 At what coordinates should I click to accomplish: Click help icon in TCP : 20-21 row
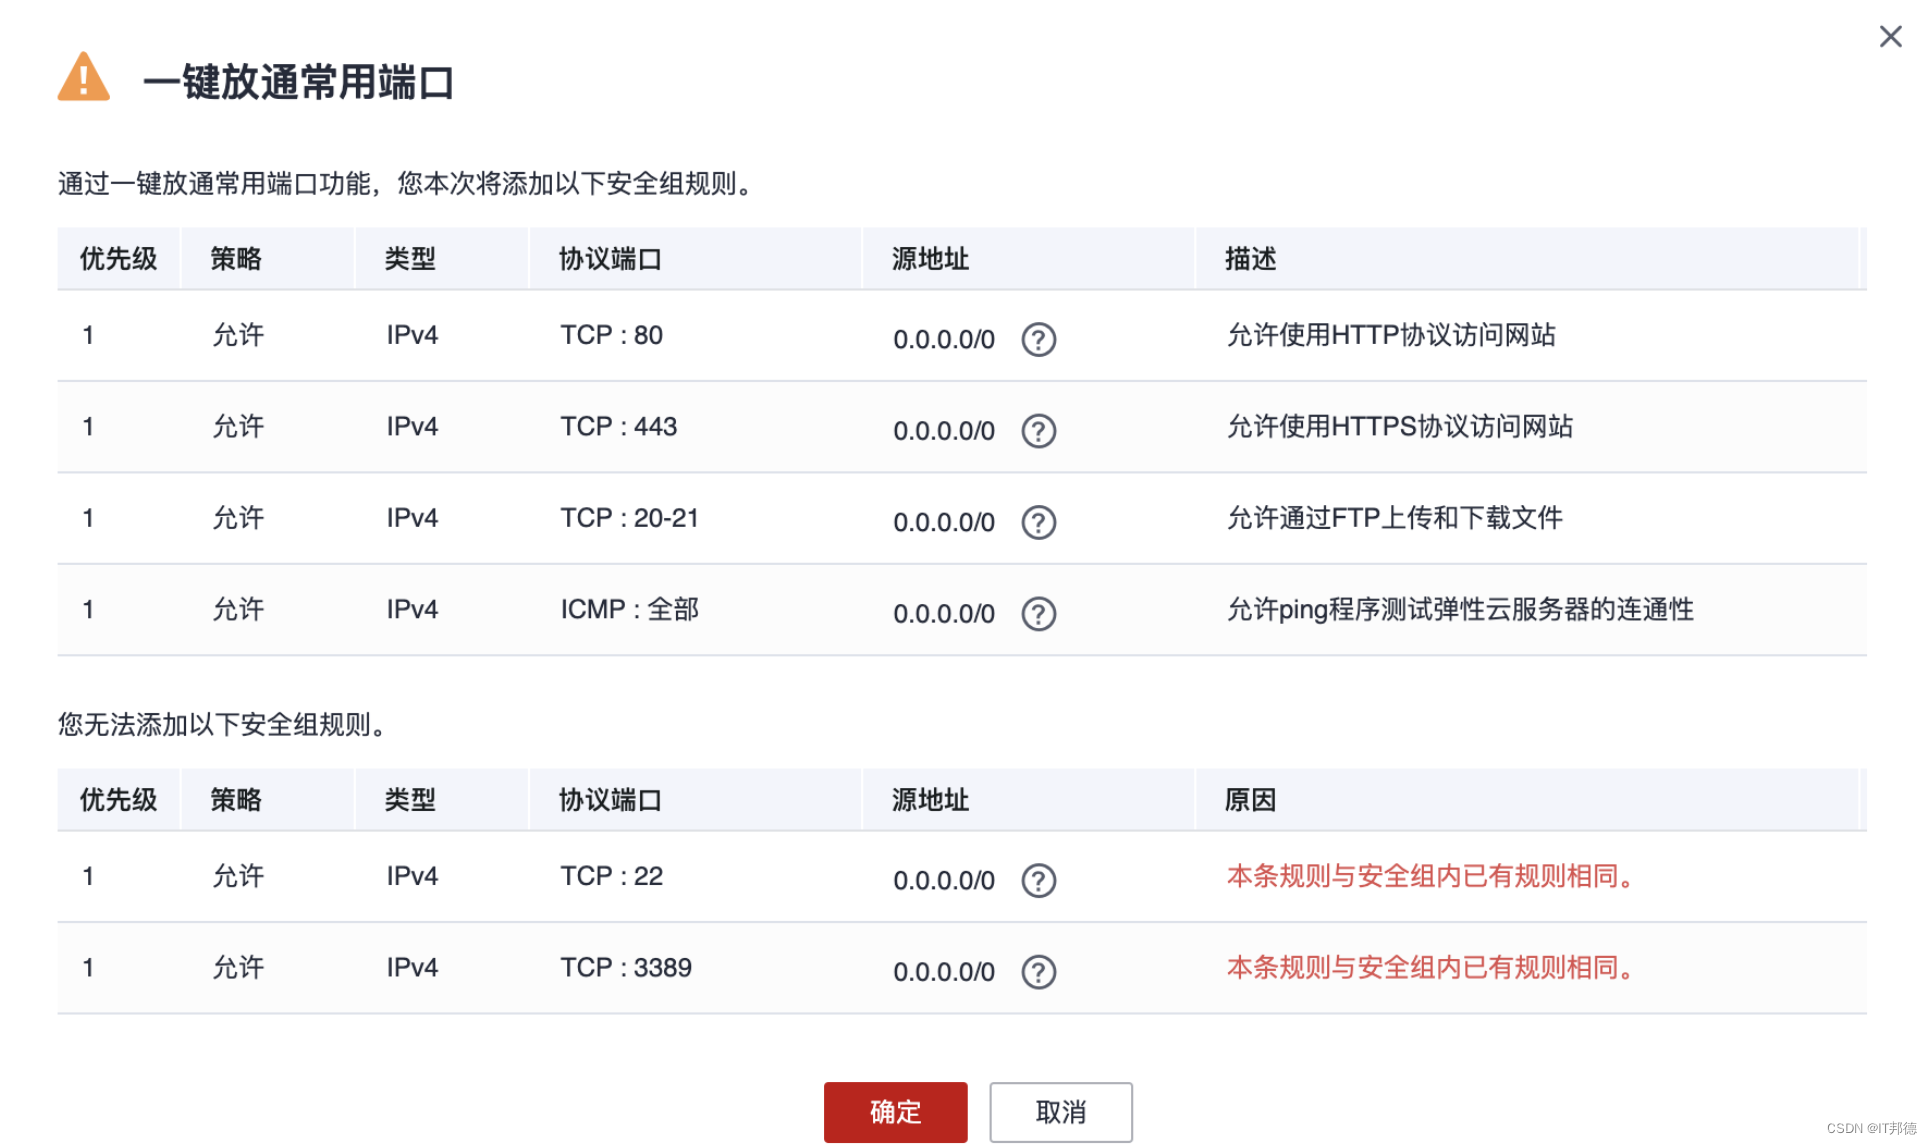(1038, 522)
